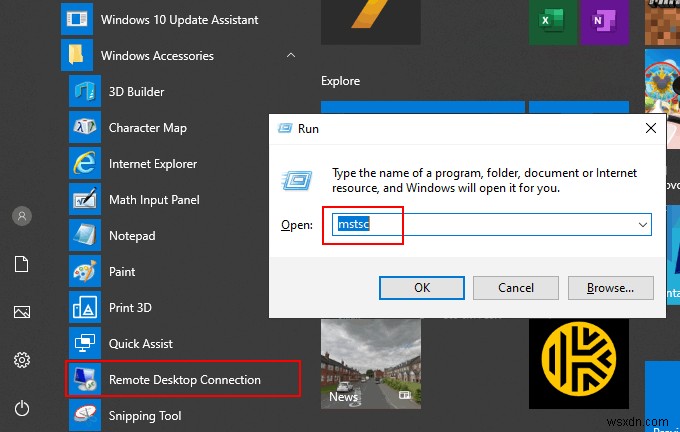Open the Settings gear in sidebar

[22, 360]
